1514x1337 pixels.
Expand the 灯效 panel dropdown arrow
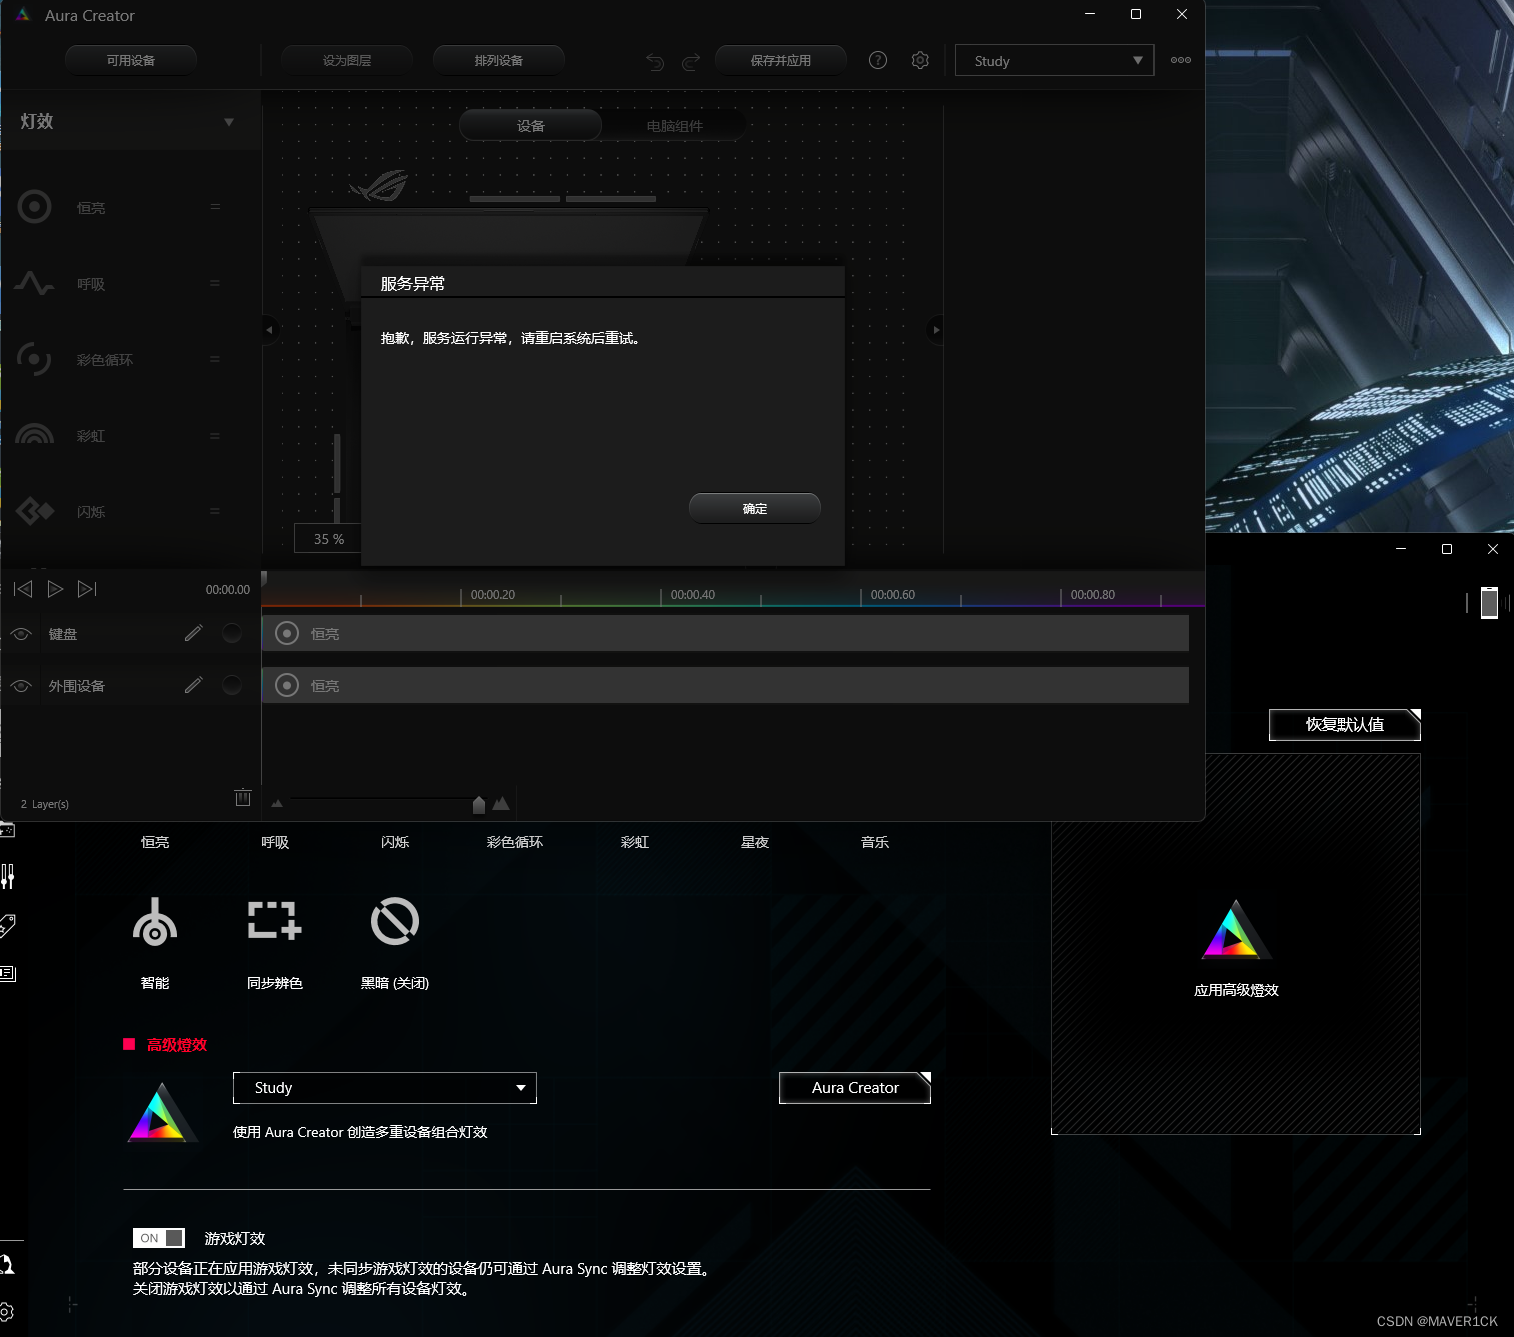[229, 122]
